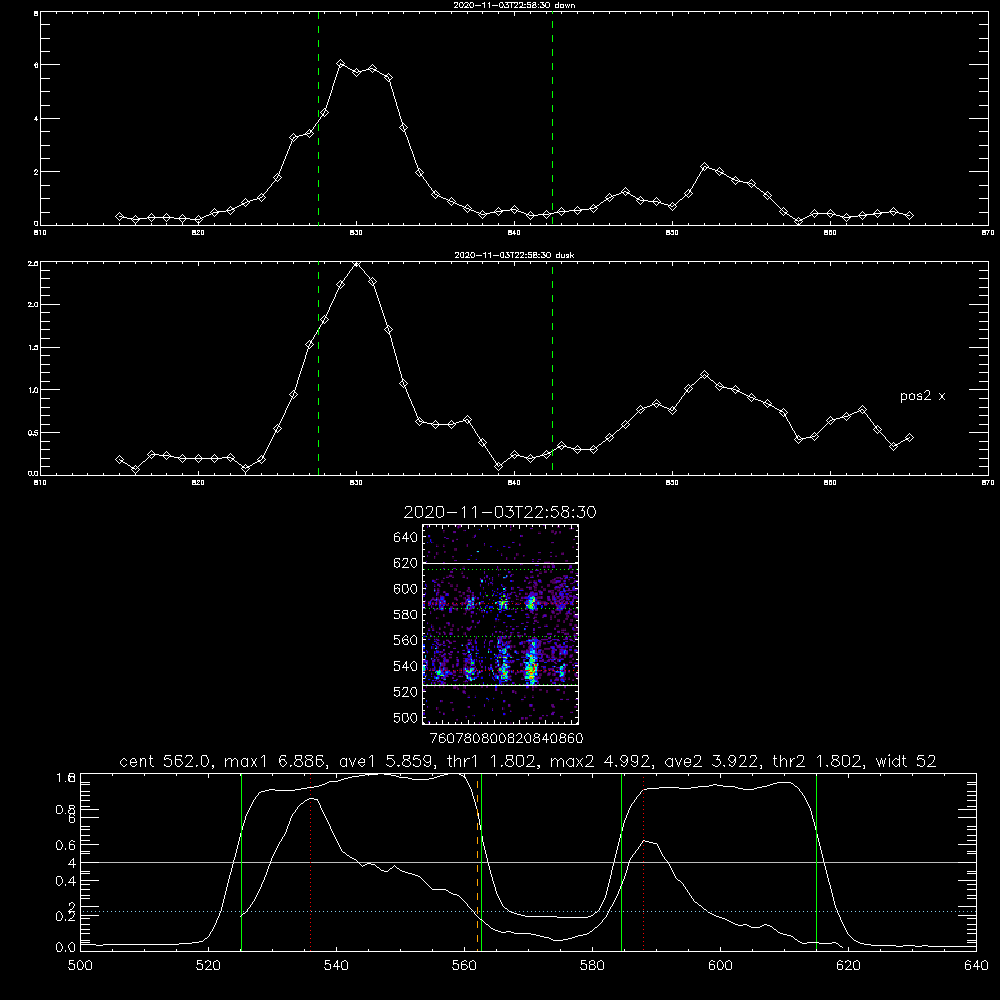Image resolution: width=1000 pixels, height=1000 pixels.
Task: Click the '2020-11-03T22:58:30 dawn' plot title
Action: (514, 5)
